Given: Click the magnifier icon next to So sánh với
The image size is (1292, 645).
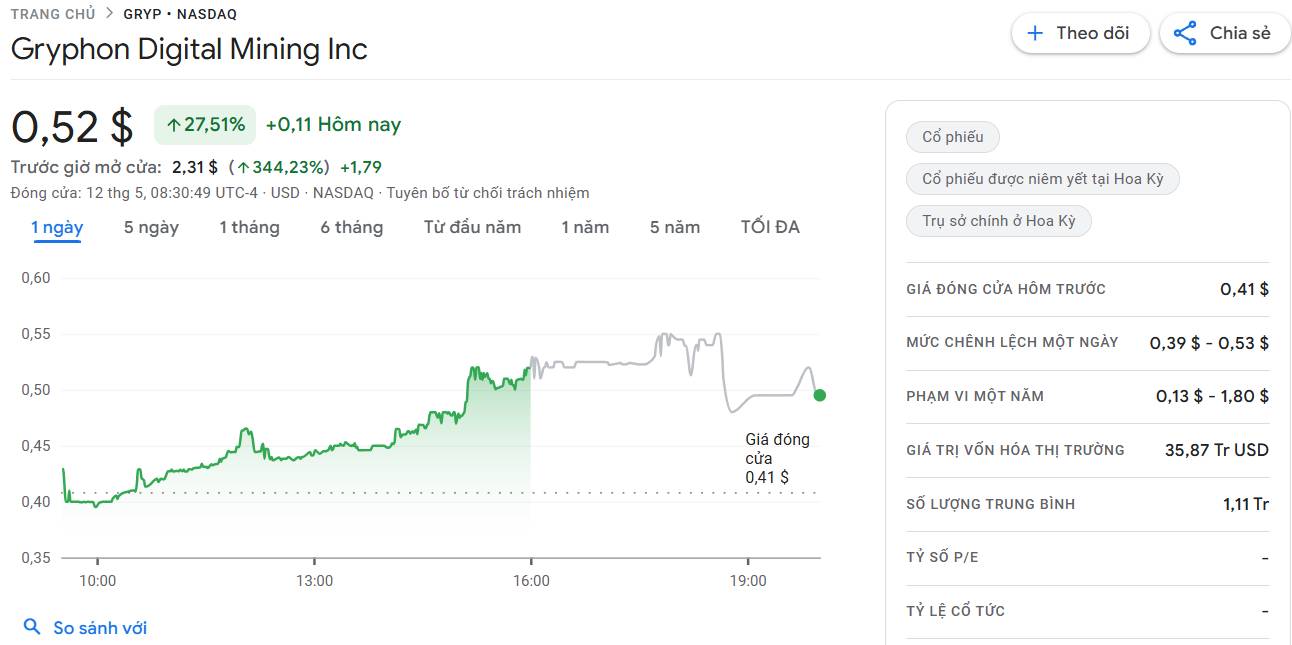Looking at the screenshot, I should tap(32, 627).
